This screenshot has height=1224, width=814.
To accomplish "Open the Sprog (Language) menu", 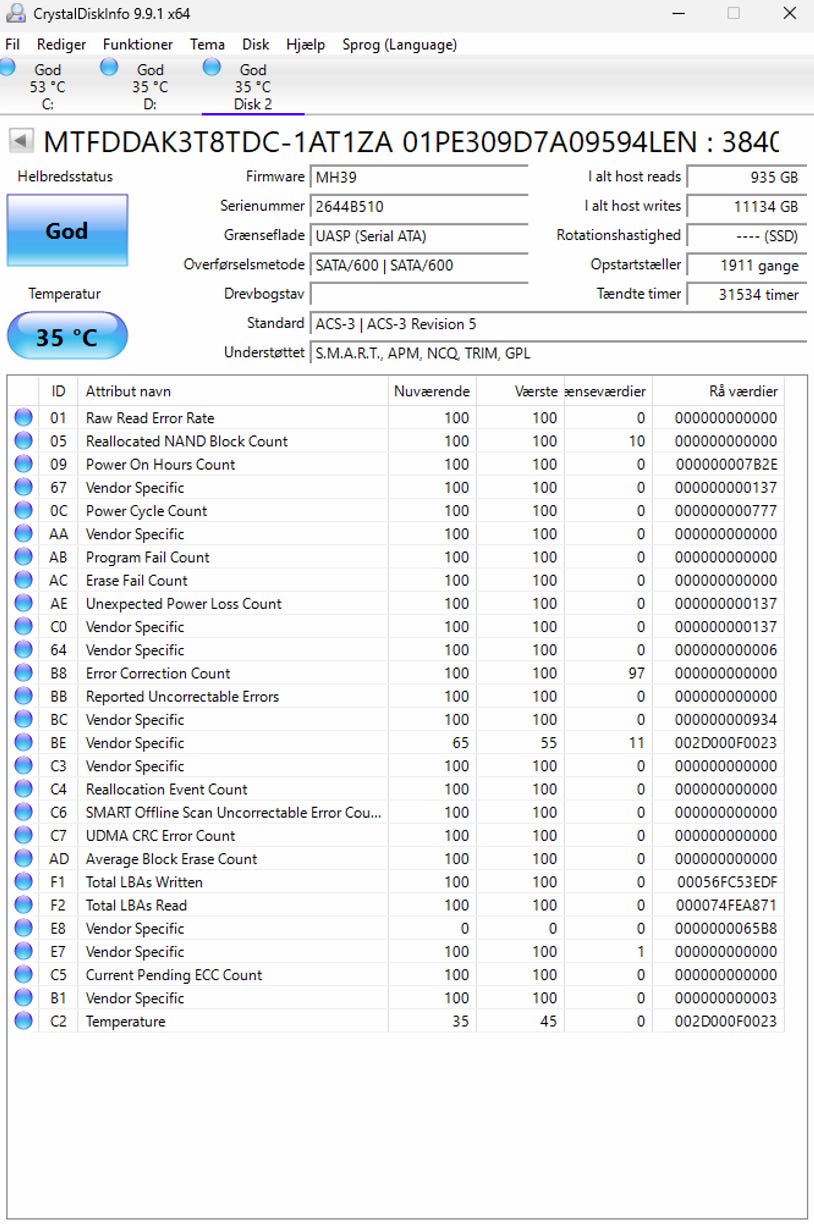I will click(400, 44).
